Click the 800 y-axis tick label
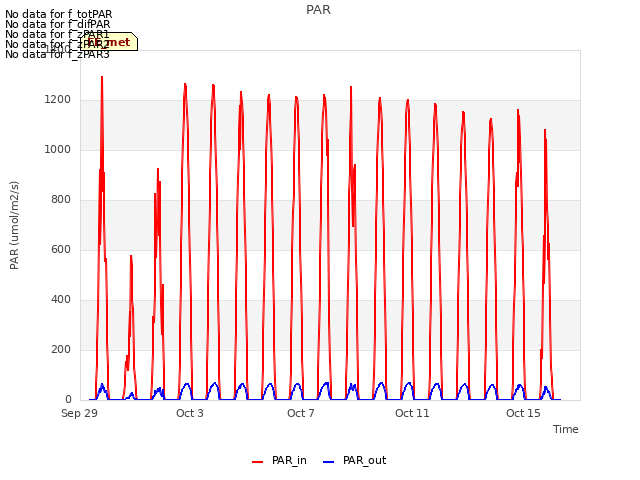640x480 pixels. pyautogui.click(x=61, y=200)
